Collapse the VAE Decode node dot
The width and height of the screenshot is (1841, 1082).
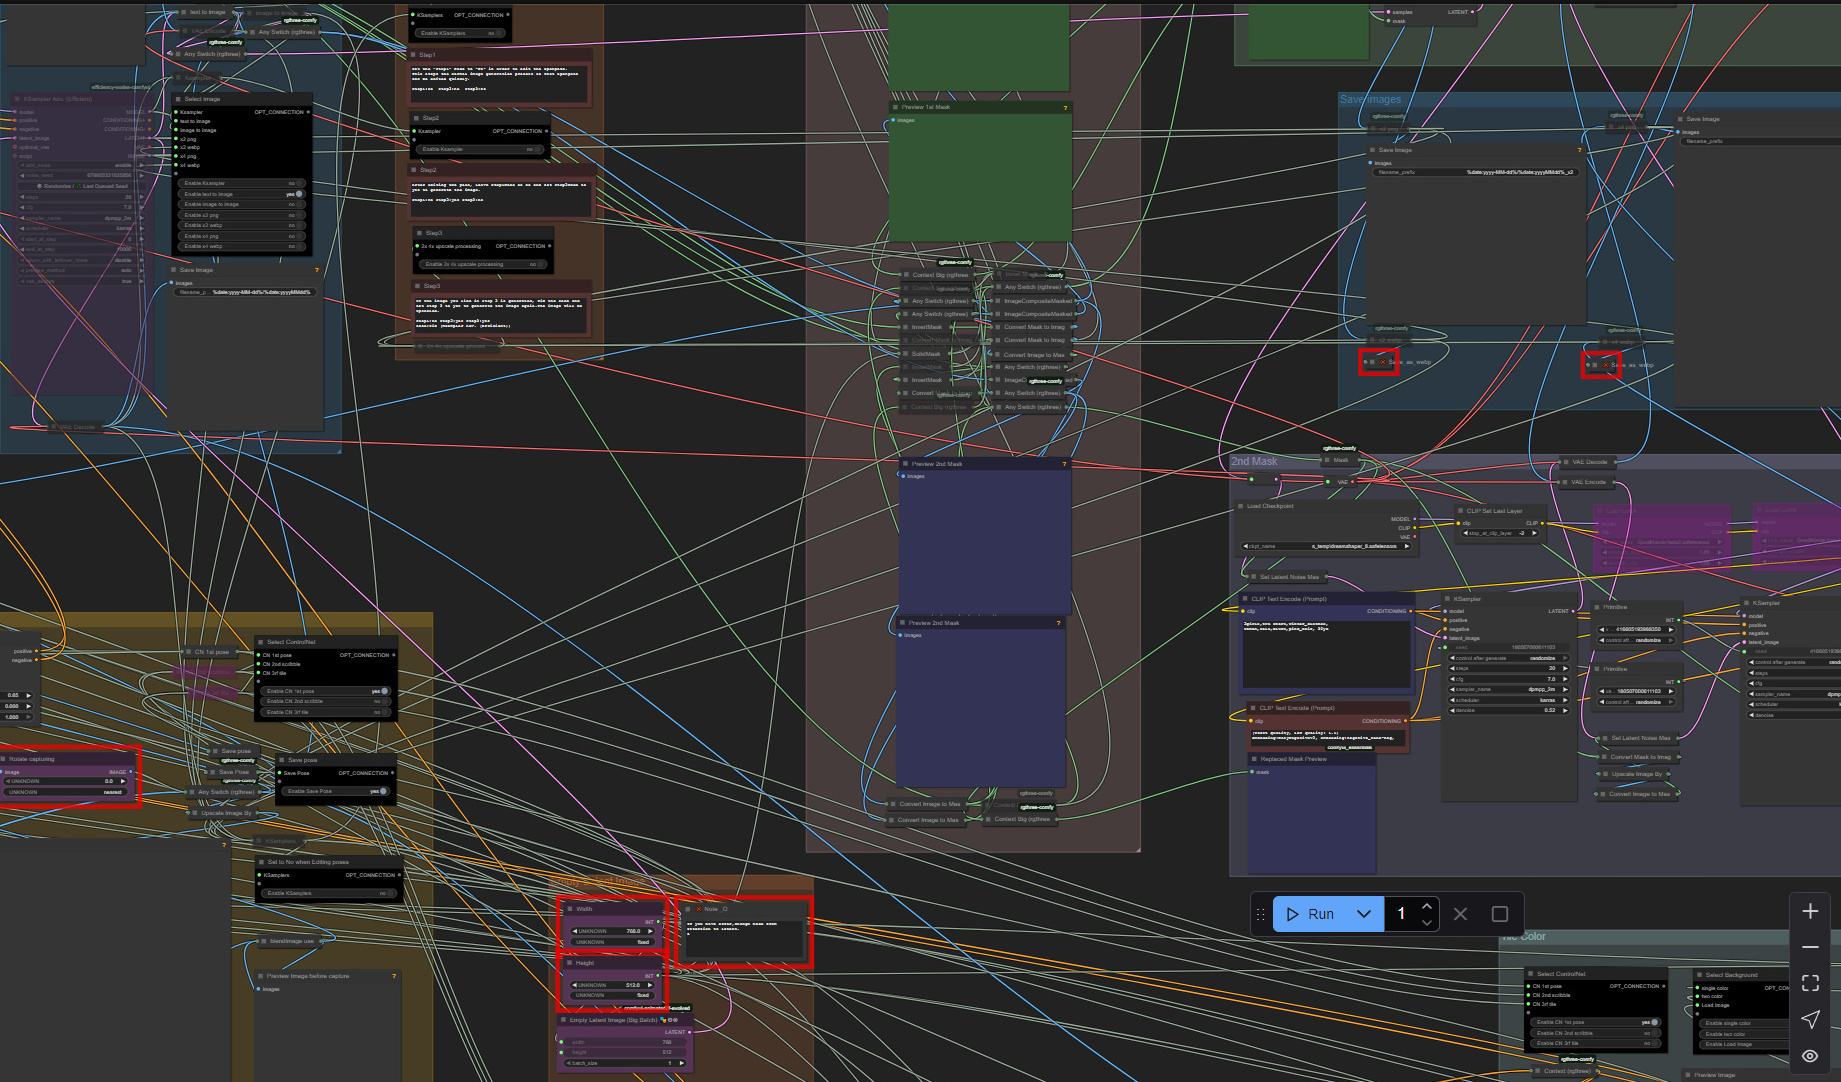tap(1566, 462)
